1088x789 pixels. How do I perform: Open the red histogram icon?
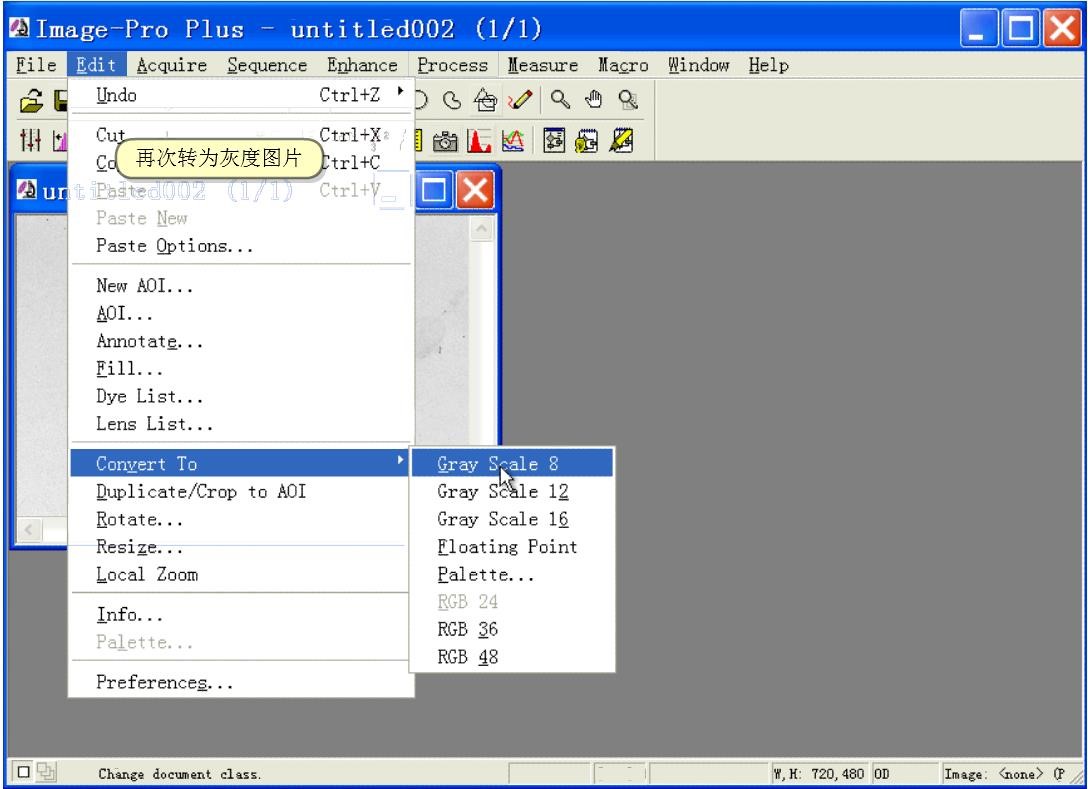[479, 141]
